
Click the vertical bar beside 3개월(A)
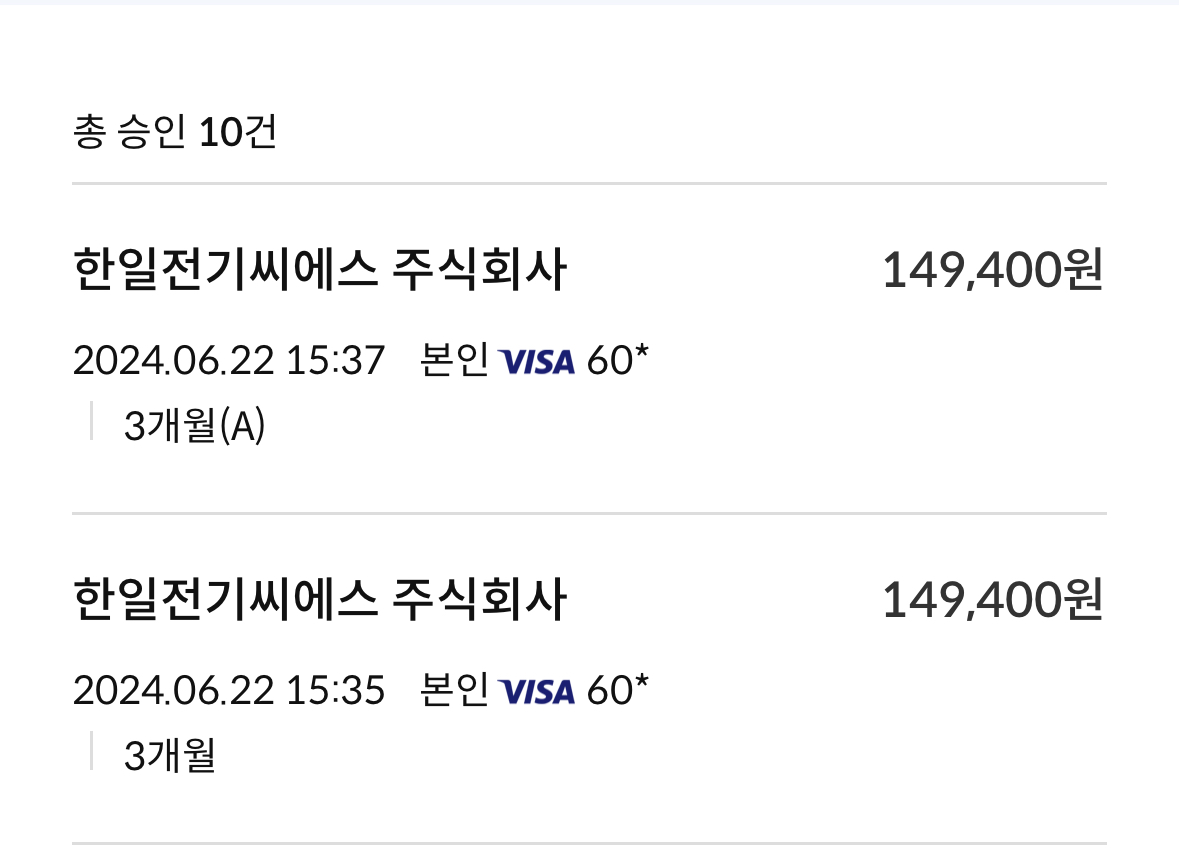pos(92,421)
